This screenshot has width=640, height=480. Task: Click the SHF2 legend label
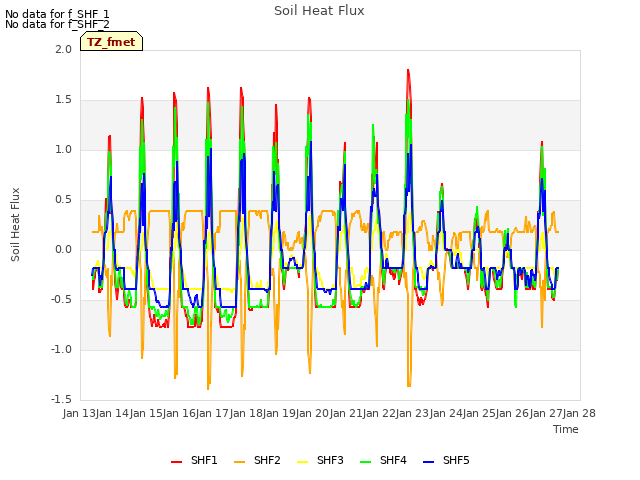[267, 460]
